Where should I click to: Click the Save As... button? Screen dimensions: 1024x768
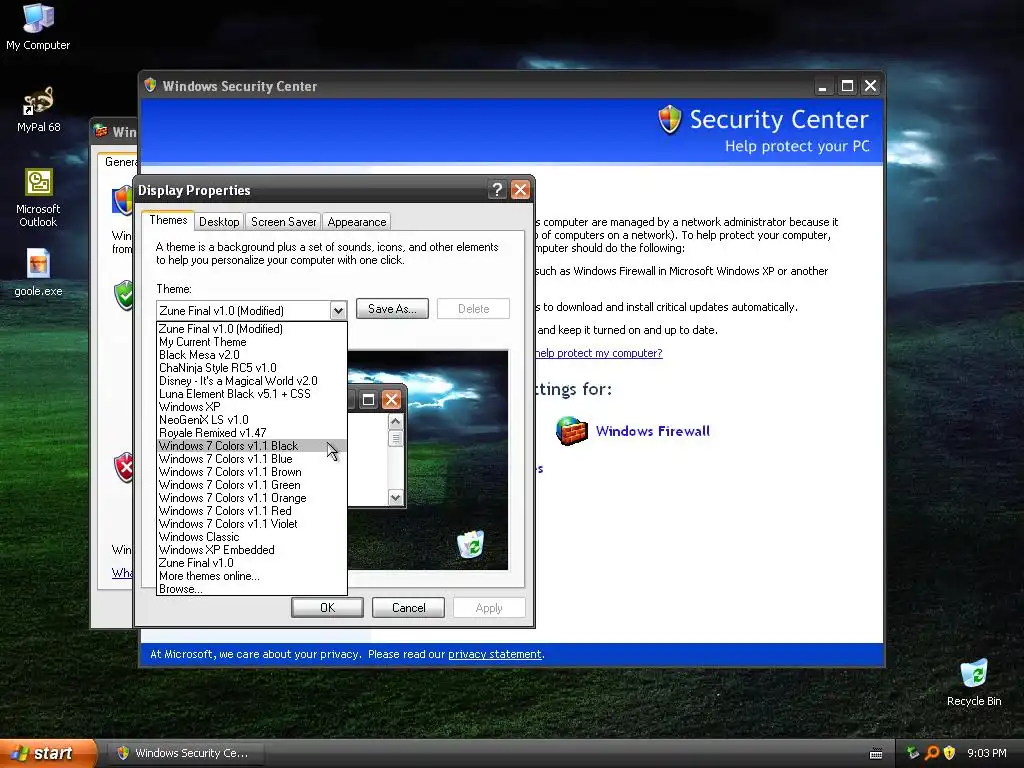click(x=392, y=309)
